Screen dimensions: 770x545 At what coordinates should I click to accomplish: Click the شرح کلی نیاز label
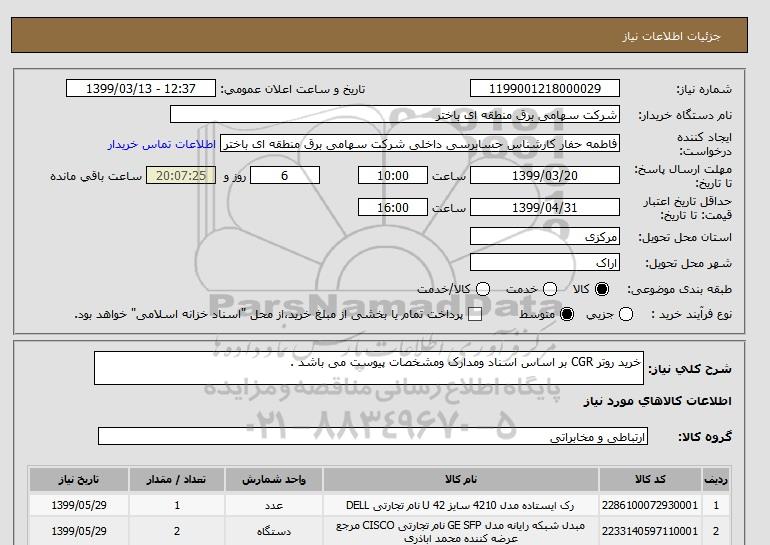pos(690,369)
